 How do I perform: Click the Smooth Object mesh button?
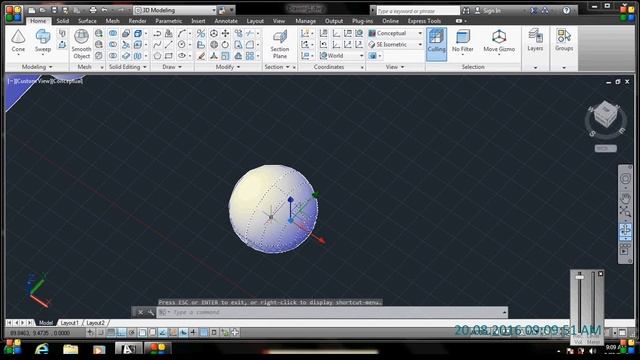(x=81, y=44)
